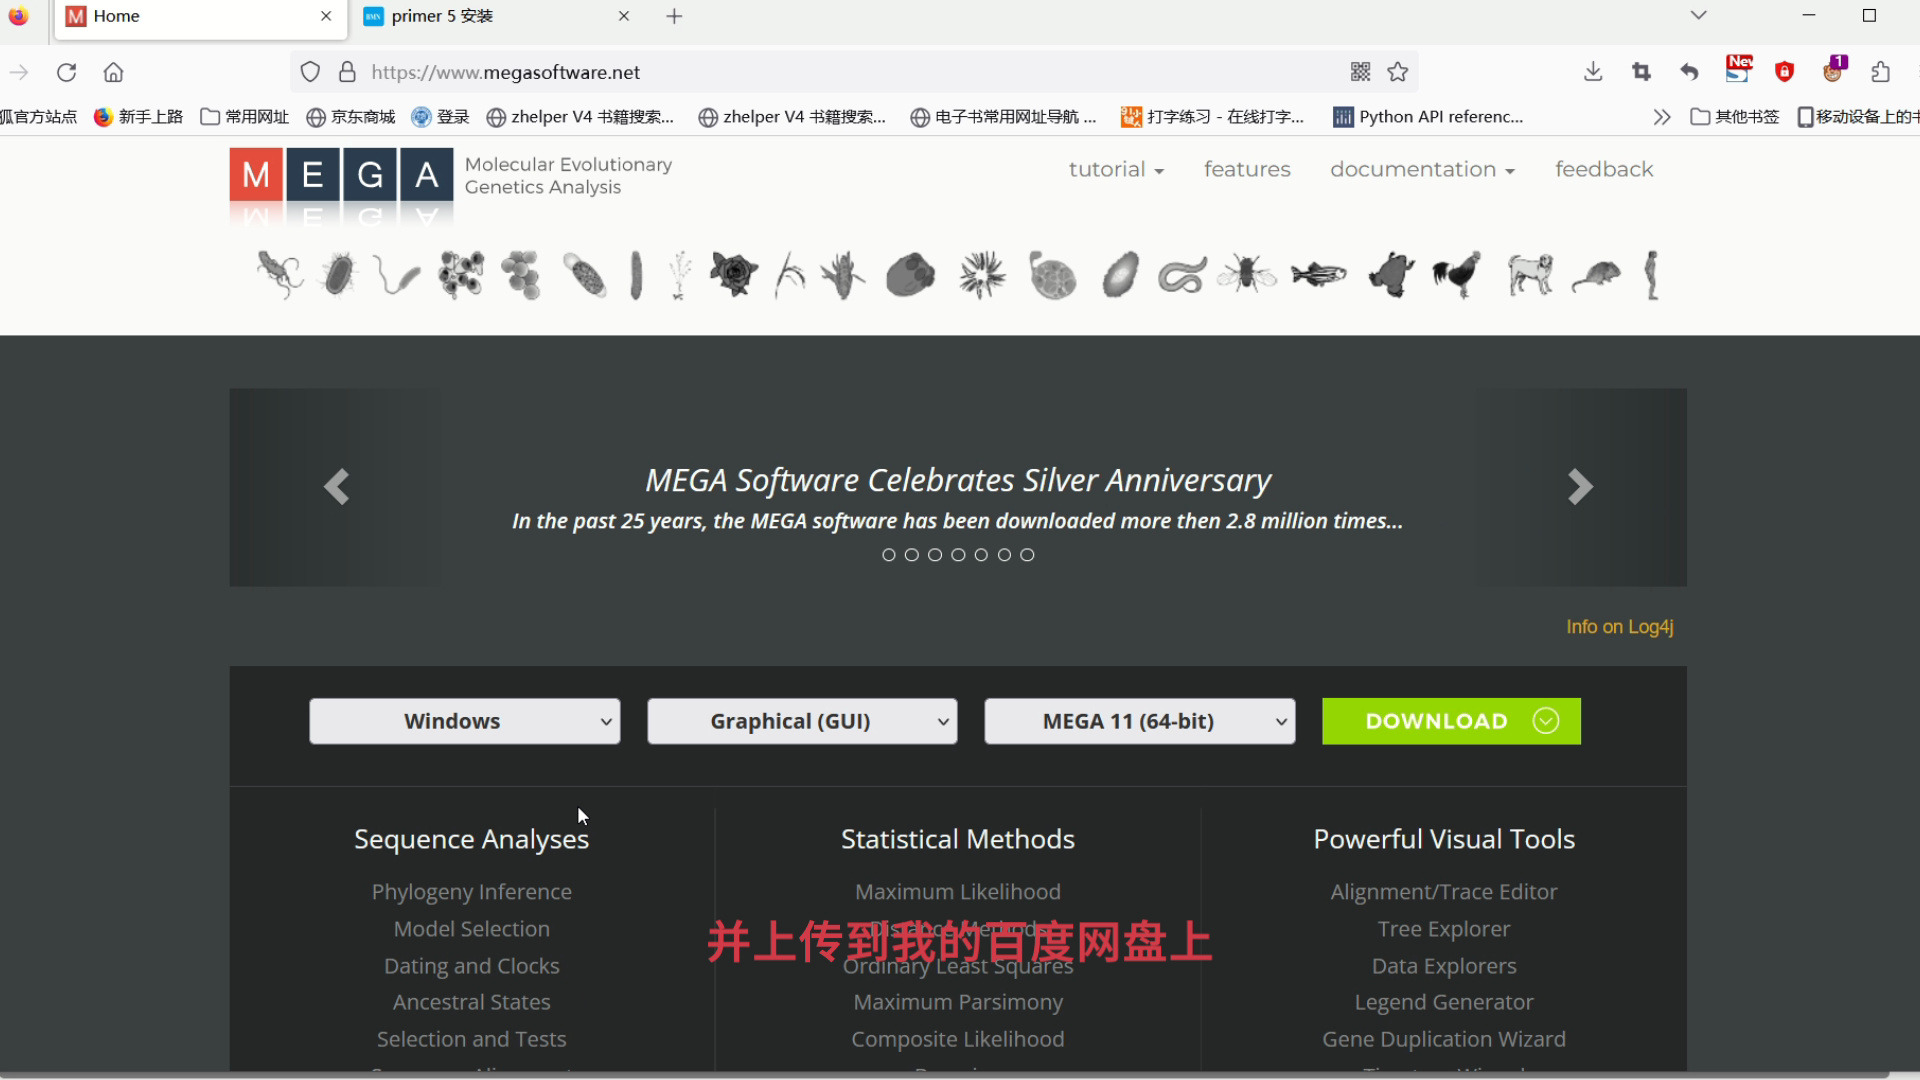
Task: Show site security lock information
Action: [x=347, y=72]
